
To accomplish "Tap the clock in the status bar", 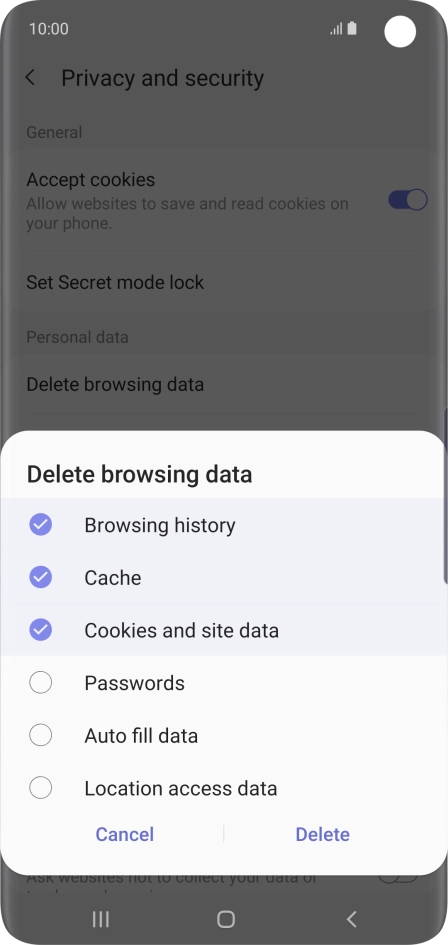I will 49,28.
